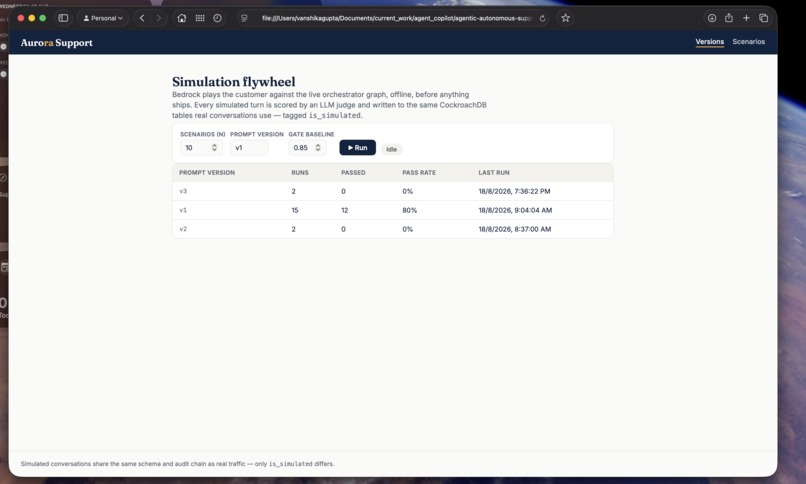This screenshot has width=806, height=484.
Task: Click the Pass Rate column header
Action: click(x=419, y=173)
